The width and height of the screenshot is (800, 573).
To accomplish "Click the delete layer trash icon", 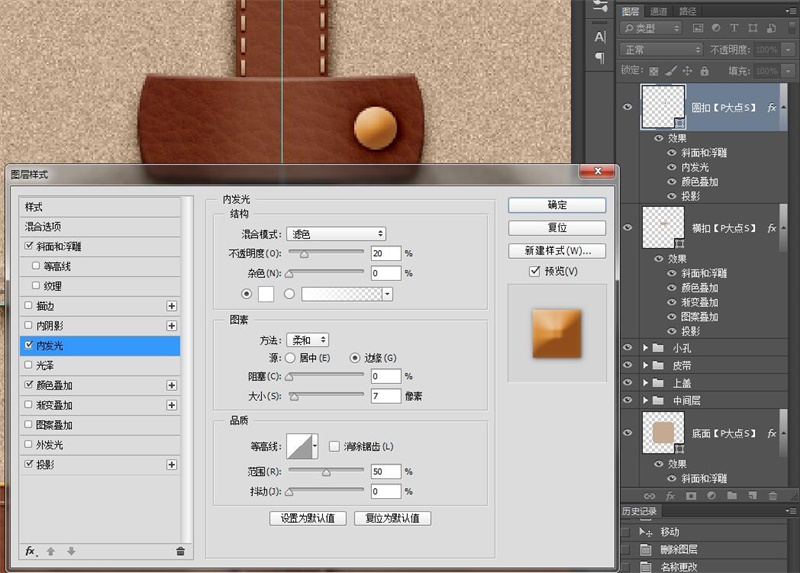I will click(773, 495).
